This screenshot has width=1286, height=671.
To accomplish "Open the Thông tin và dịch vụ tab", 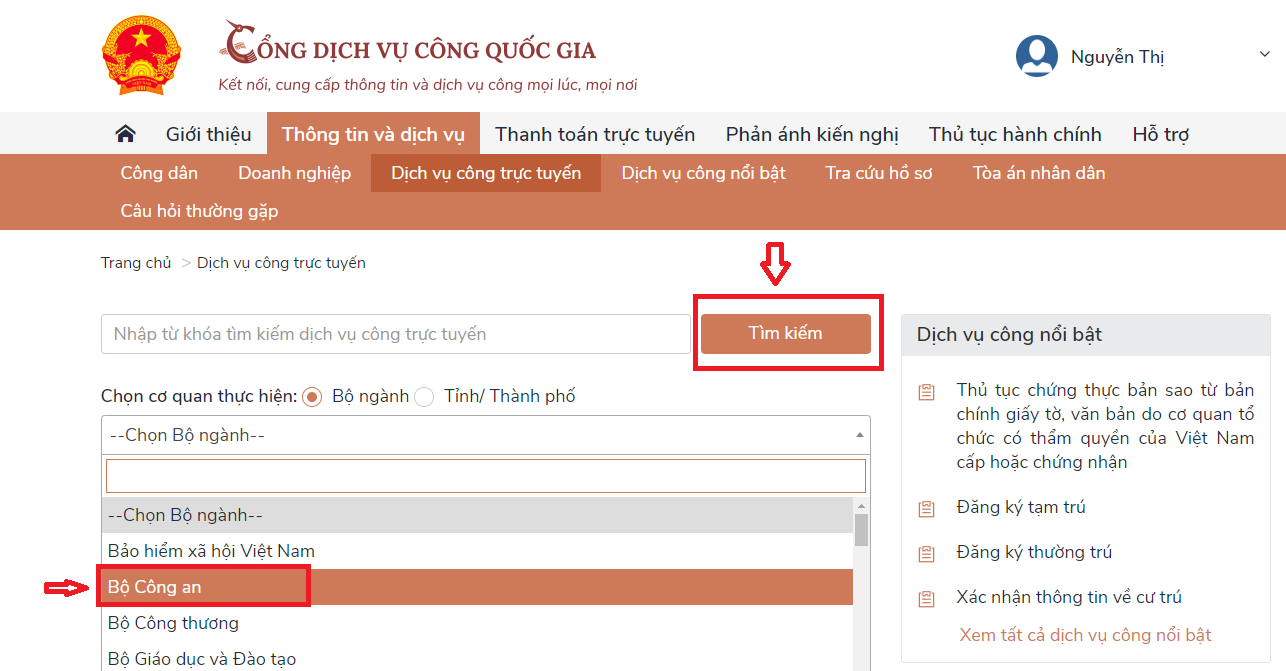I will (x=374, y=134).
